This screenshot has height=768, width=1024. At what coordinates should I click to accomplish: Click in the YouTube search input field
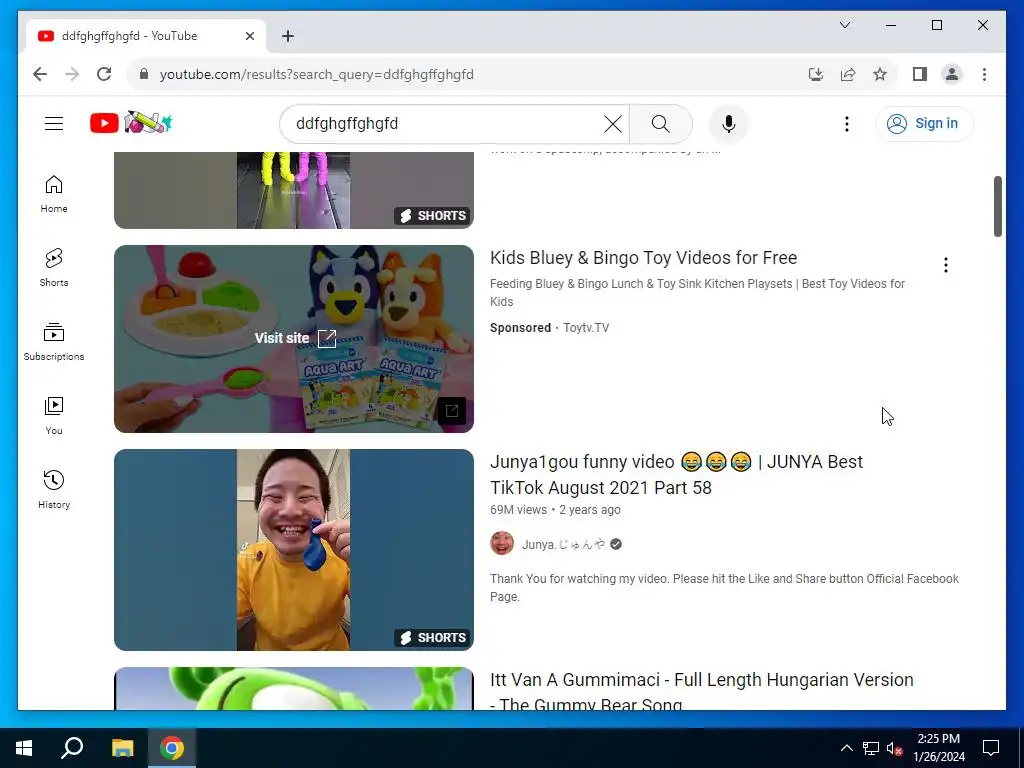pos(444,123)
